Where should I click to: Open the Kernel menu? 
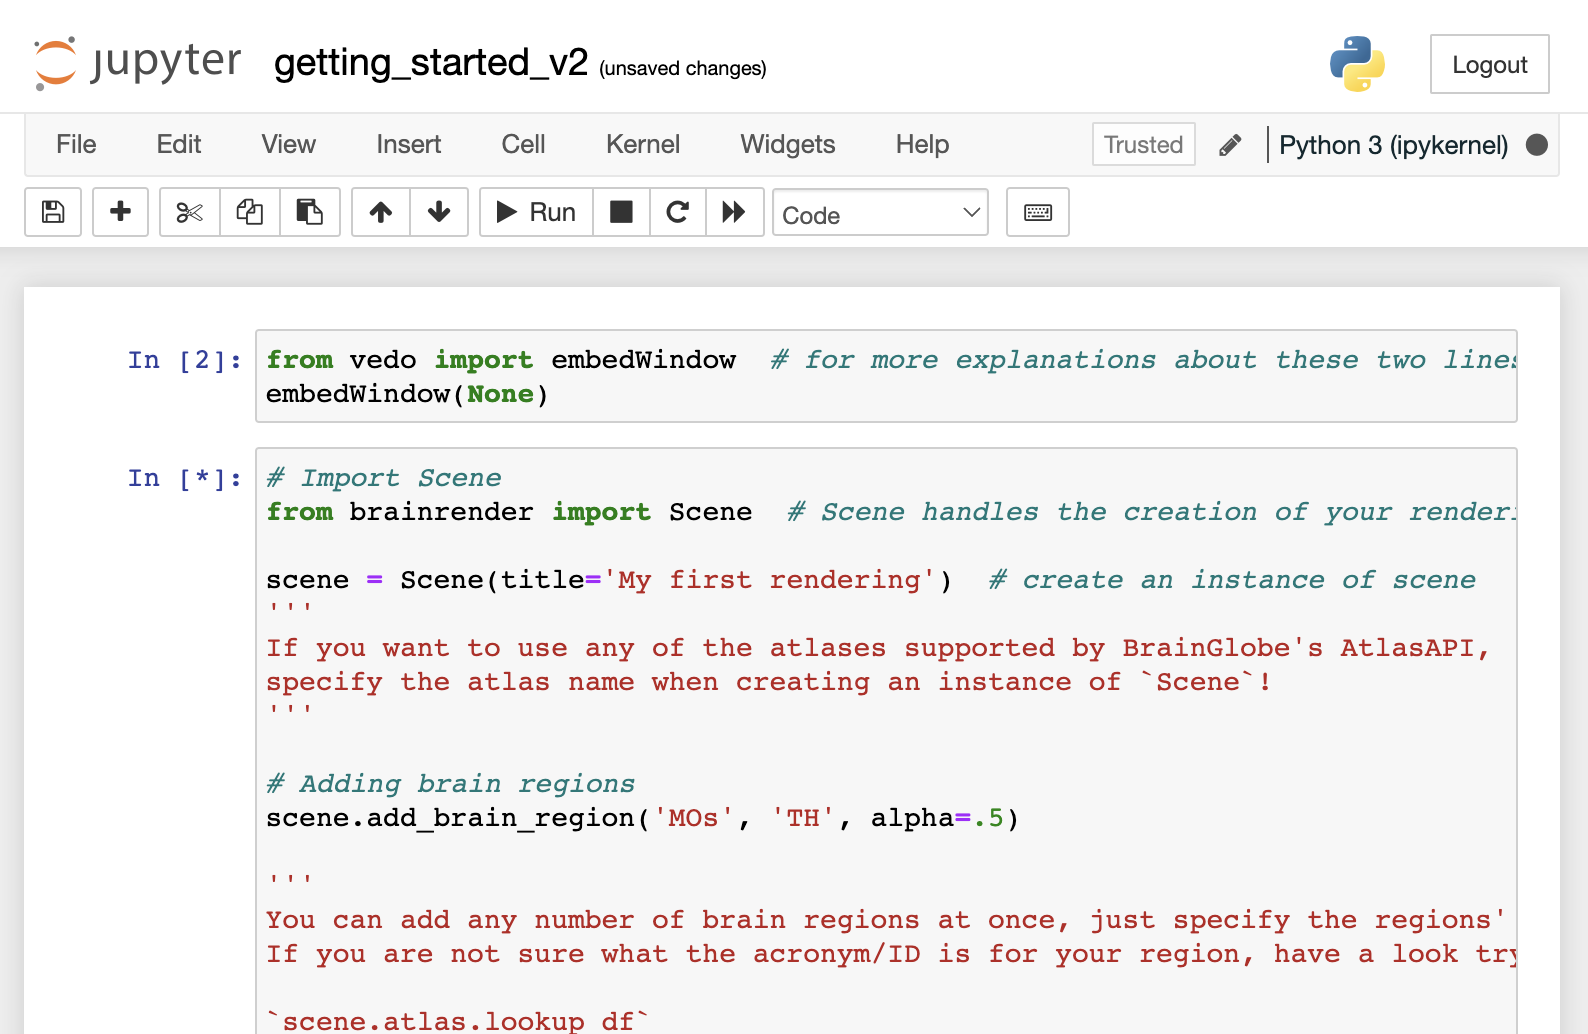642,145
